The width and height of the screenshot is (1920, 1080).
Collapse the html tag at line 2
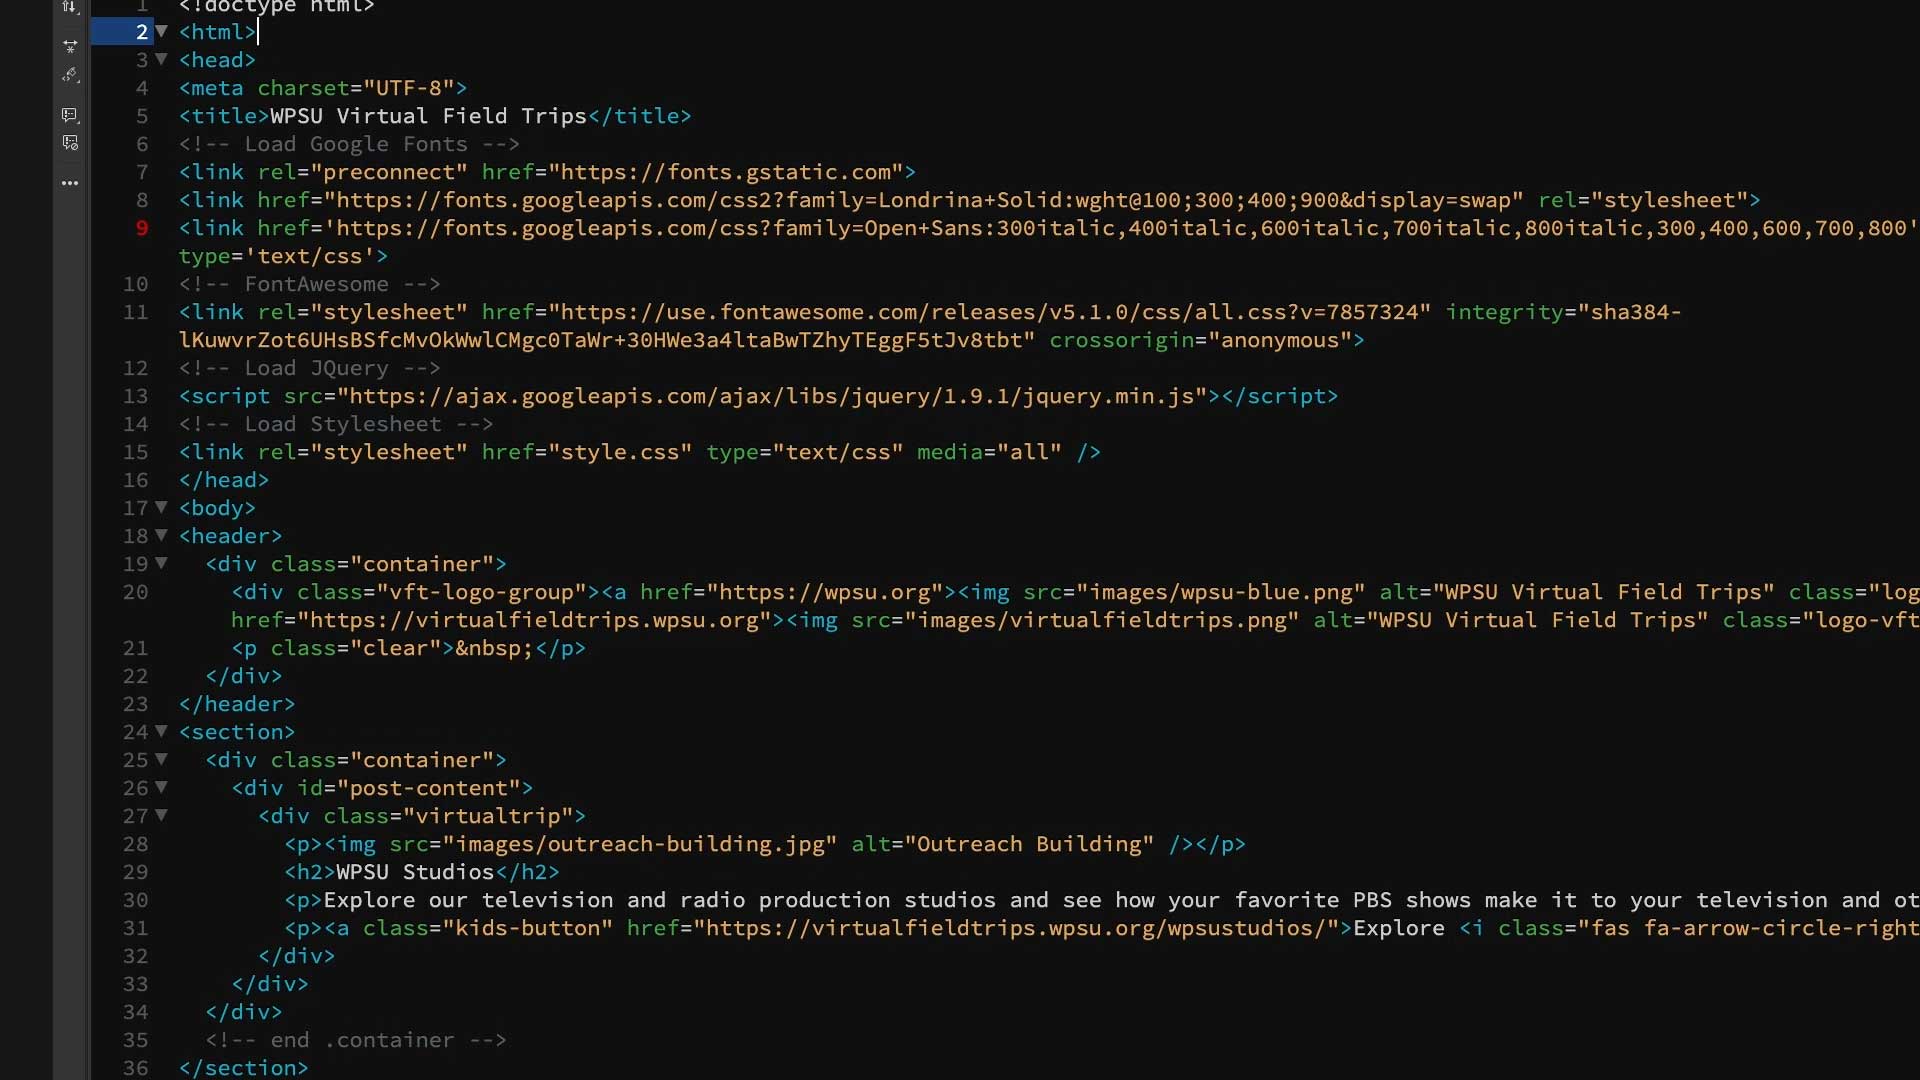point(161,32)
